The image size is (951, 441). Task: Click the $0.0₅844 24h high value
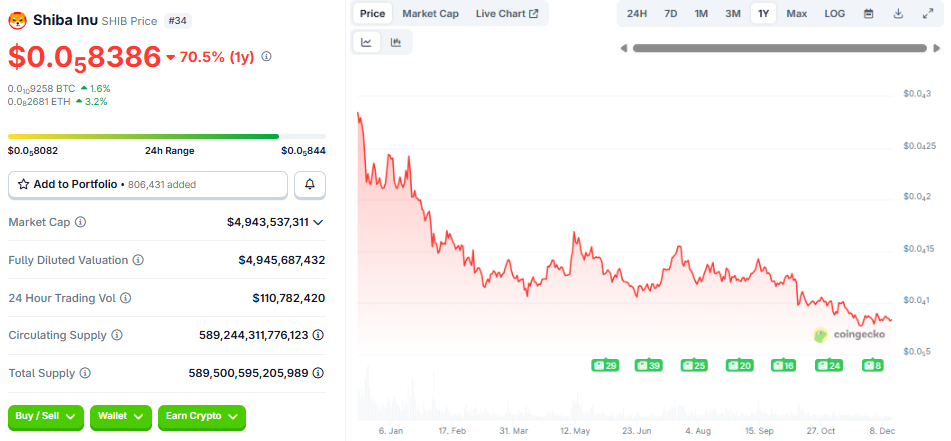coord(303,151)
